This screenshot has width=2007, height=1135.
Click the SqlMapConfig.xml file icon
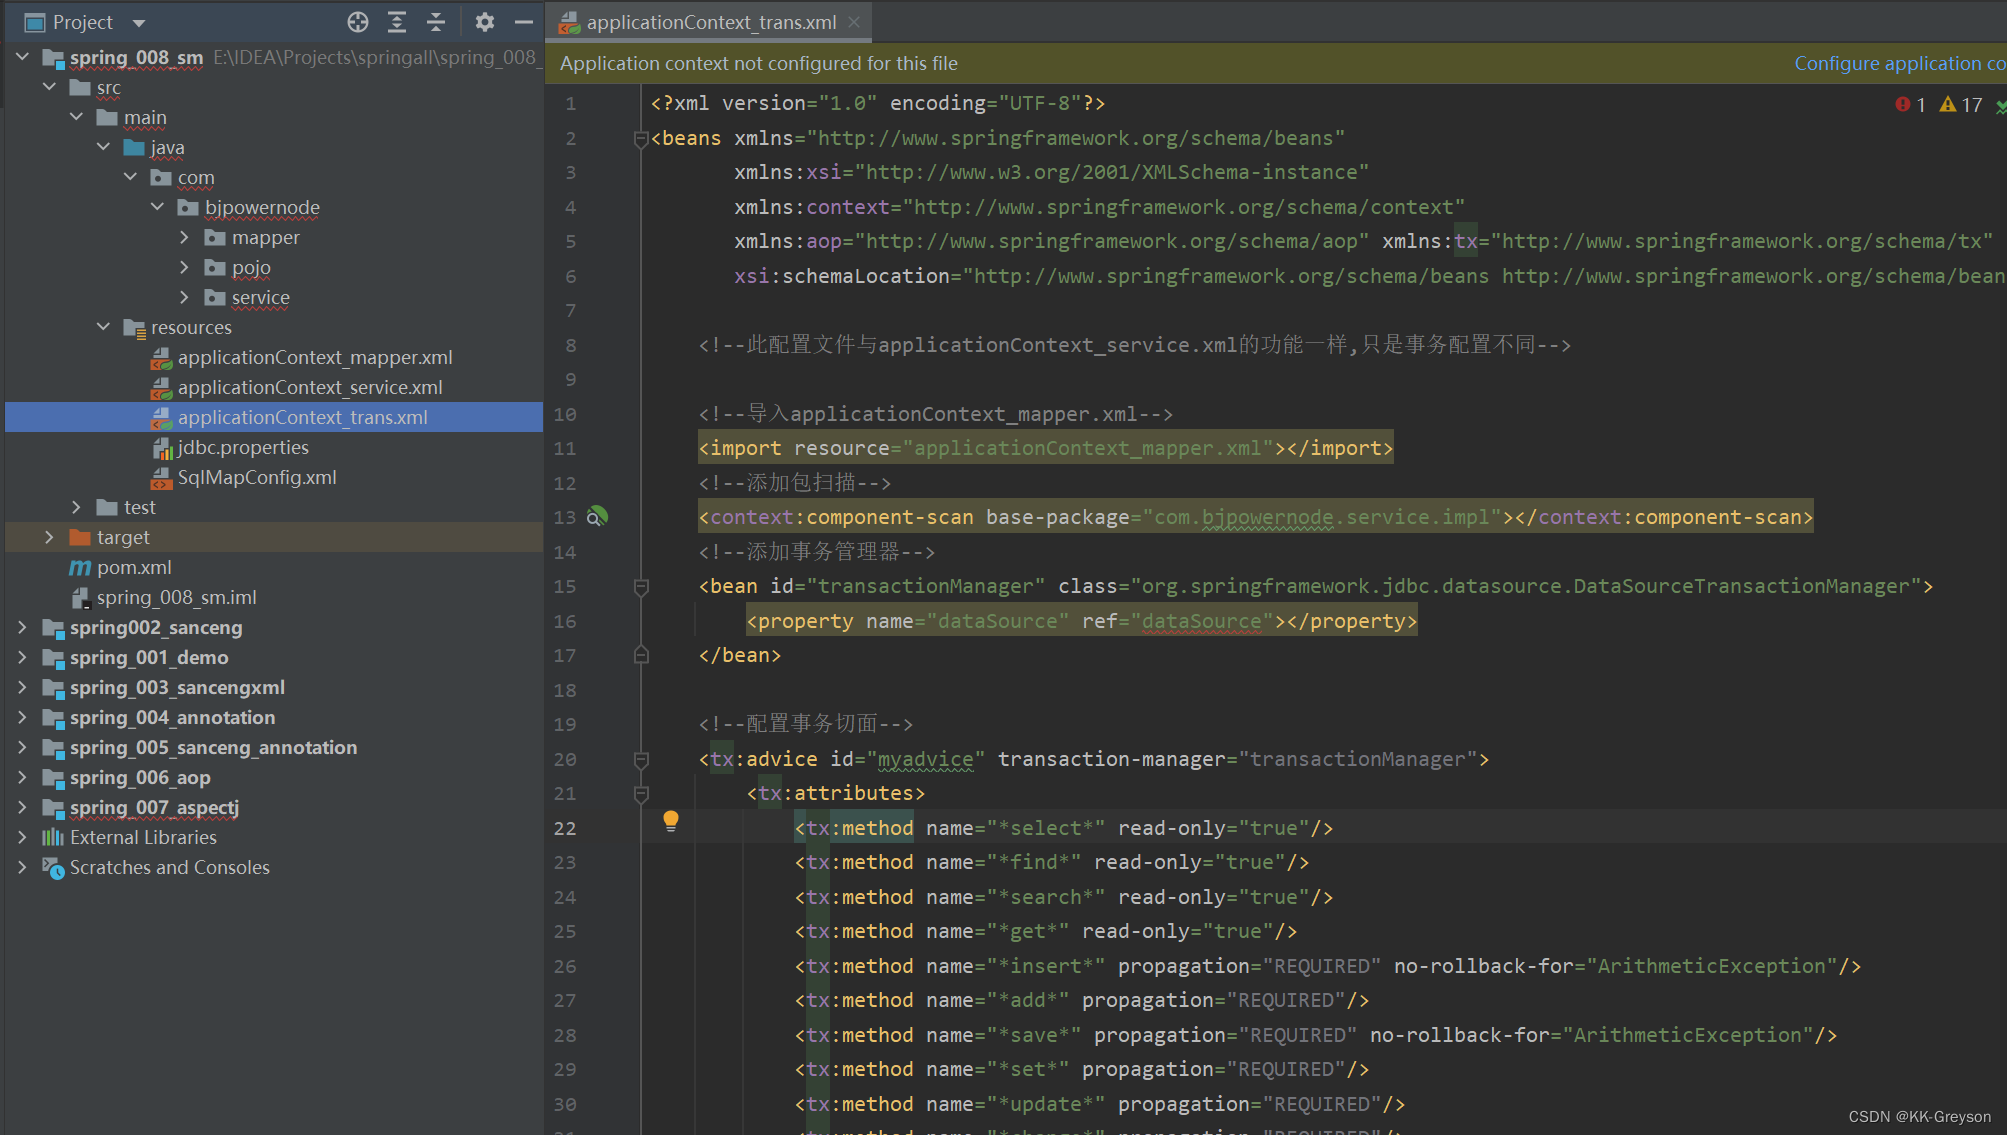point(161,477)
